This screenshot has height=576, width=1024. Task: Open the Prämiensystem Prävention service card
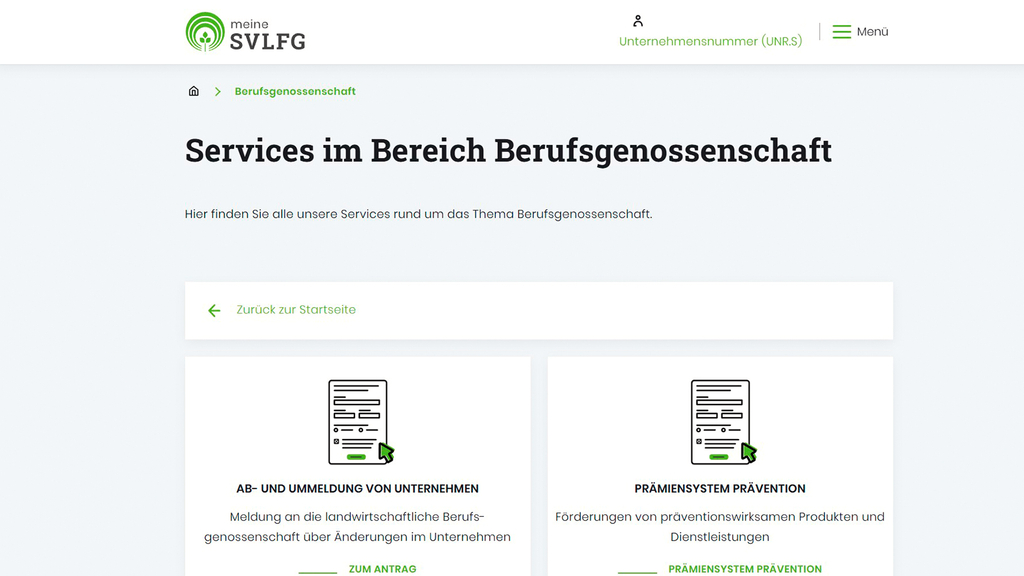719,488
